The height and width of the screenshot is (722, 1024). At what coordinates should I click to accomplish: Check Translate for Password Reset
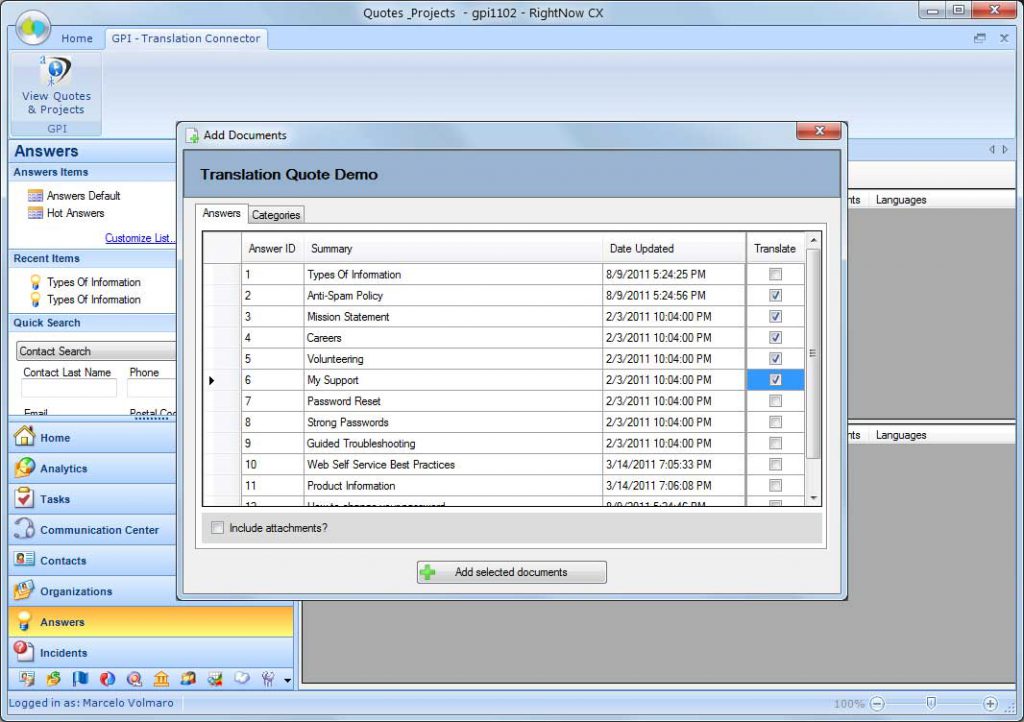[x=775, y=401]
